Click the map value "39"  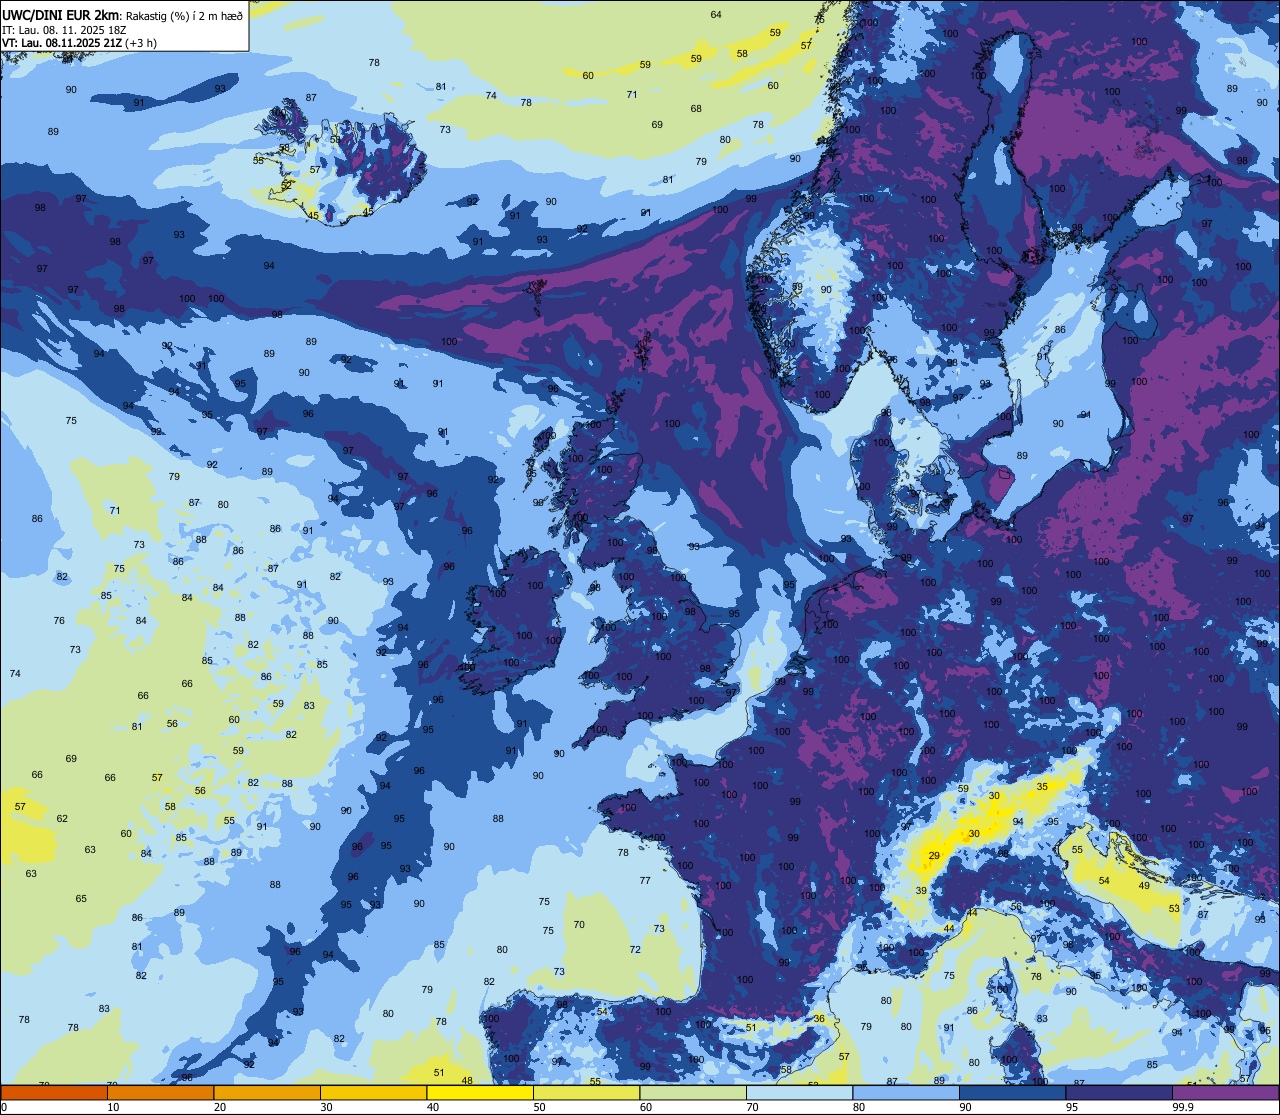[921, 890]
